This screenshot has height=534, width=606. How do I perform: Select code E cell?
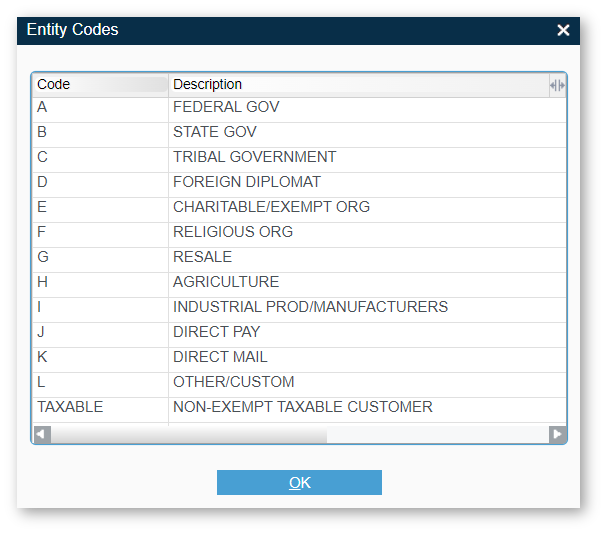coord(100,210)
